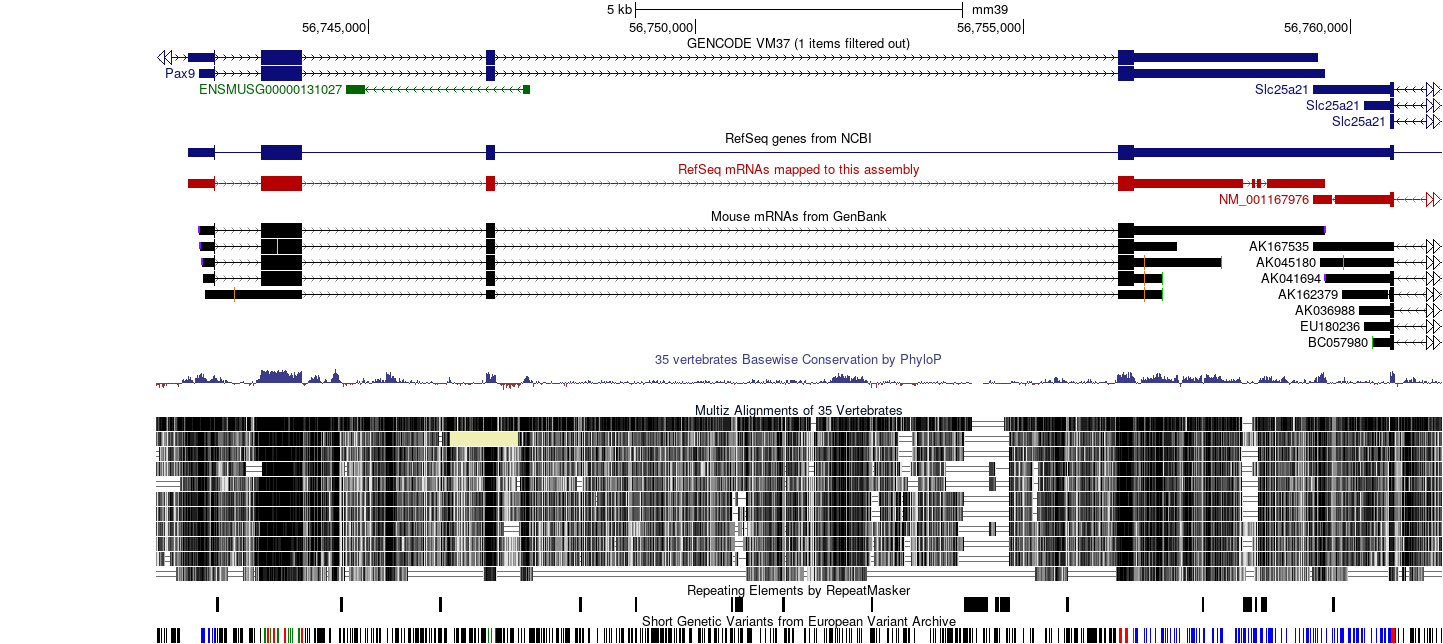Select the EU180236 mRNA label

click(1329, 326)
